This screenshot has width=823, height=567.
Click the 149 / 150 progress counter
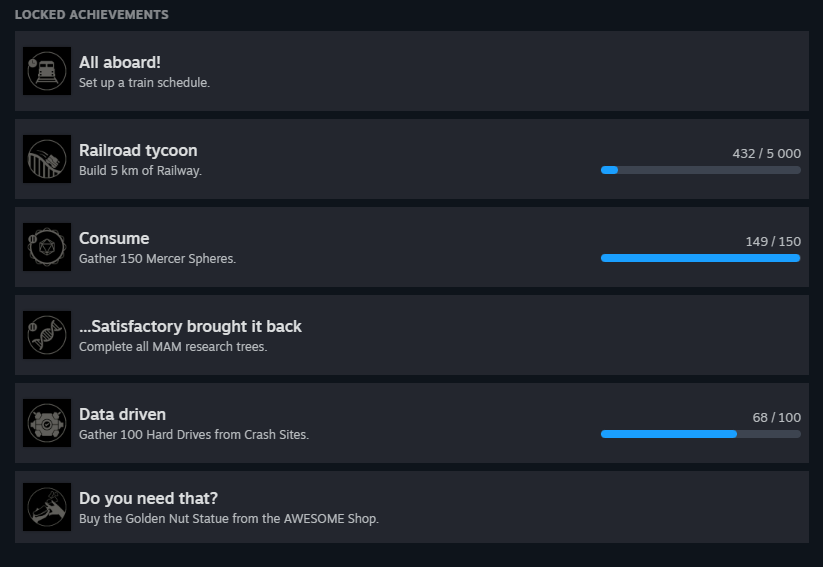point(773,242)
